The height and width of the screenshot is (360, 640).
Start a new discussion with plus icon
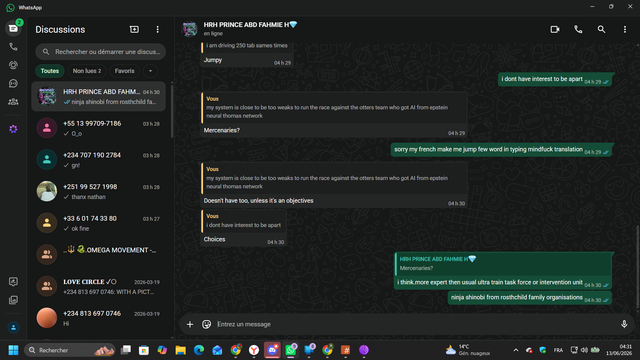click(134, 29)
